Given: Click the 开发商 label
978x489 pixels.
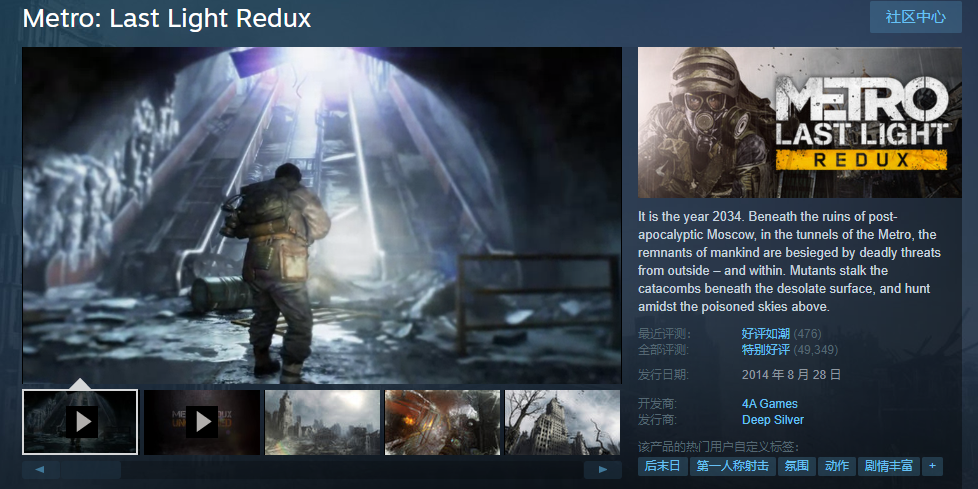Looking at the screenshot, I should (x=657, y=404).
